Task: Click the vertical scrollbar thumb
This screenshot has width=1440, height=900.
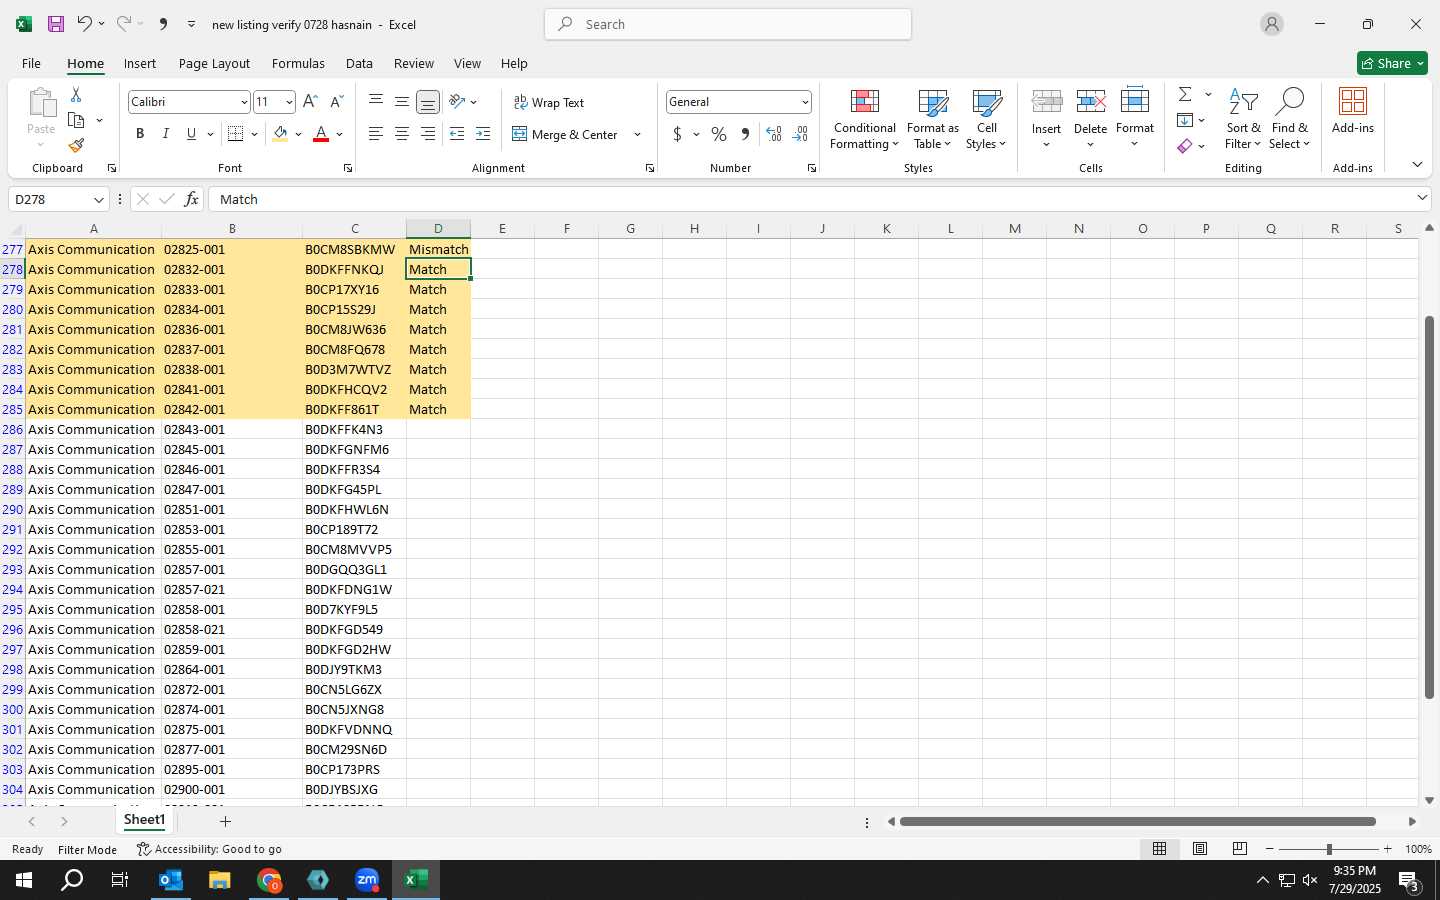Action: click(1429, 507)
